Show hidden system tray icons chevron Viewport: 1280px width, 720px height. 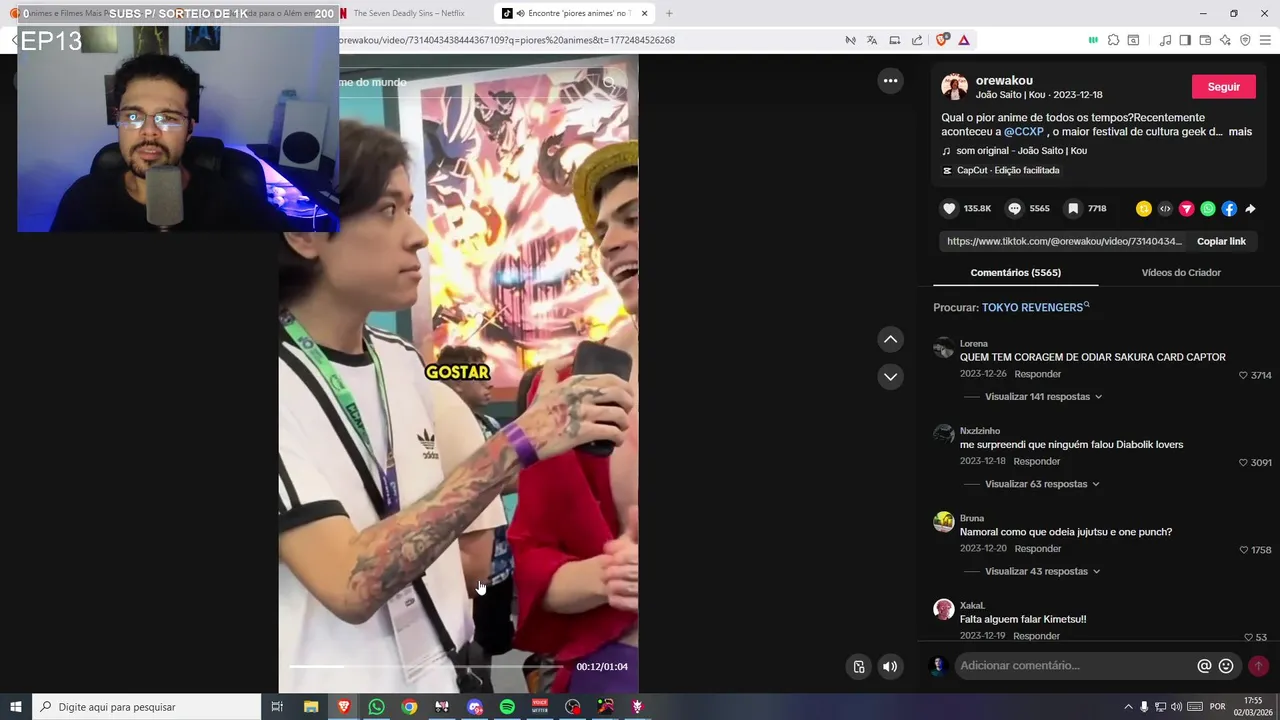[1128, 707]
